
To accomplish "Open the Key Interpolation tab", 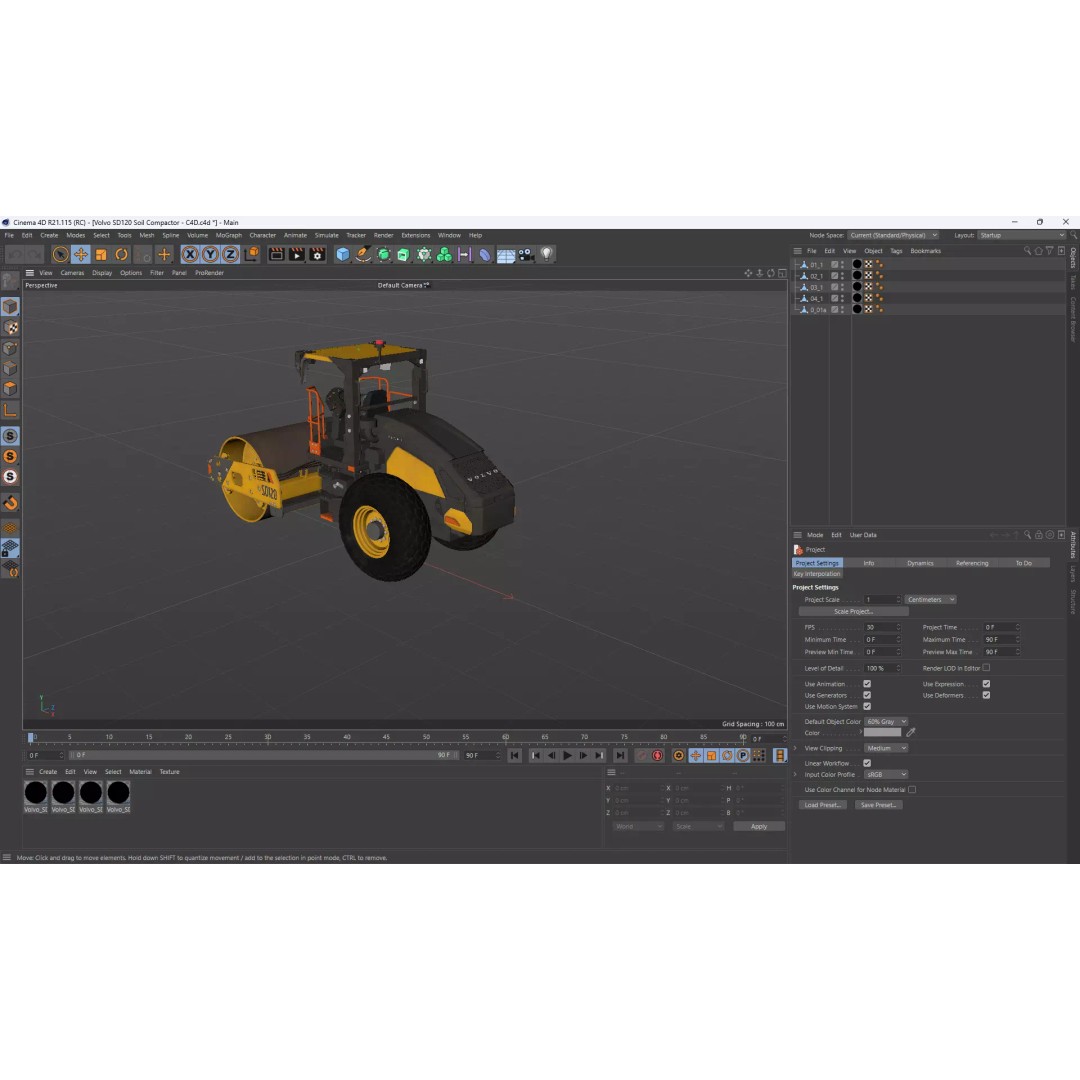I will [x=817, y=574].
